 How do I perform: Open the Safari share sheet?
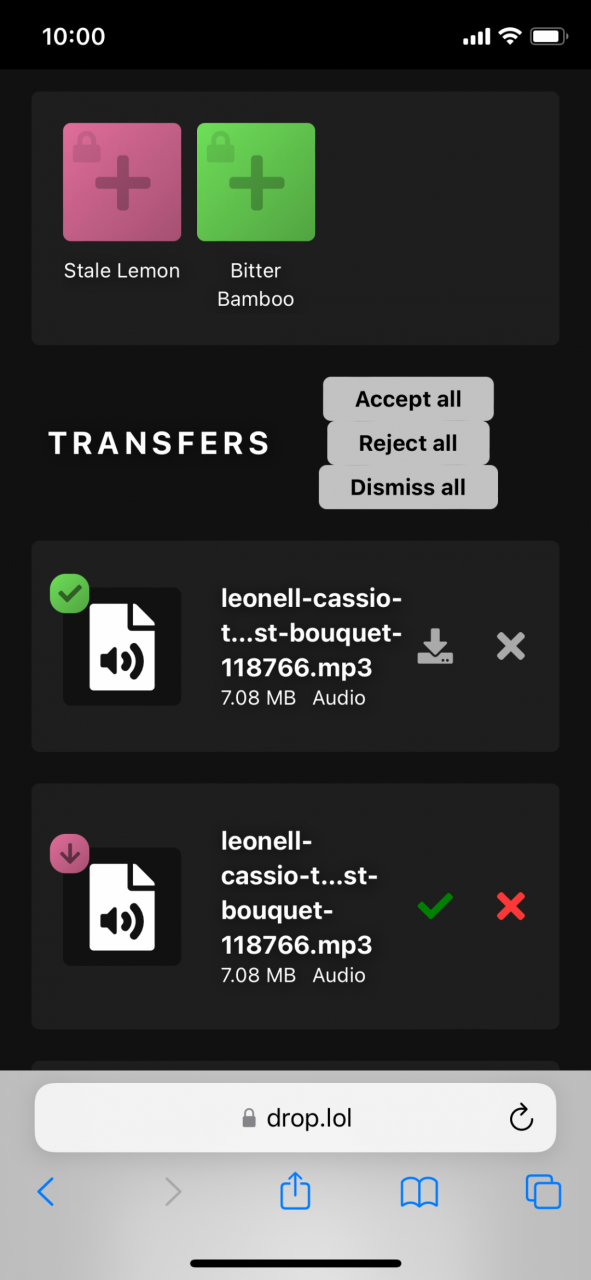[295, 1190]
